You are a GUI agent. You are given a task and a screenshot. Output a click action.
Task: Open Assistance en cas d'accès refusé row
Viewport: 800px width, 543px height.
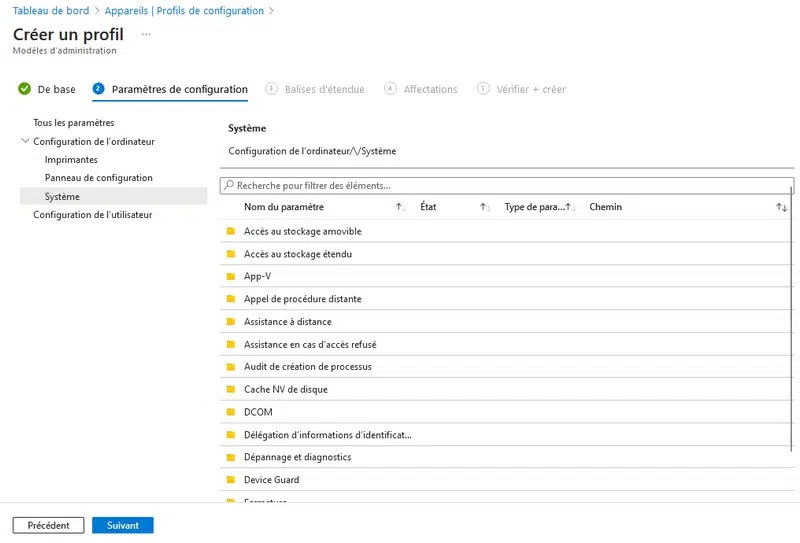(x=507, y=344)
